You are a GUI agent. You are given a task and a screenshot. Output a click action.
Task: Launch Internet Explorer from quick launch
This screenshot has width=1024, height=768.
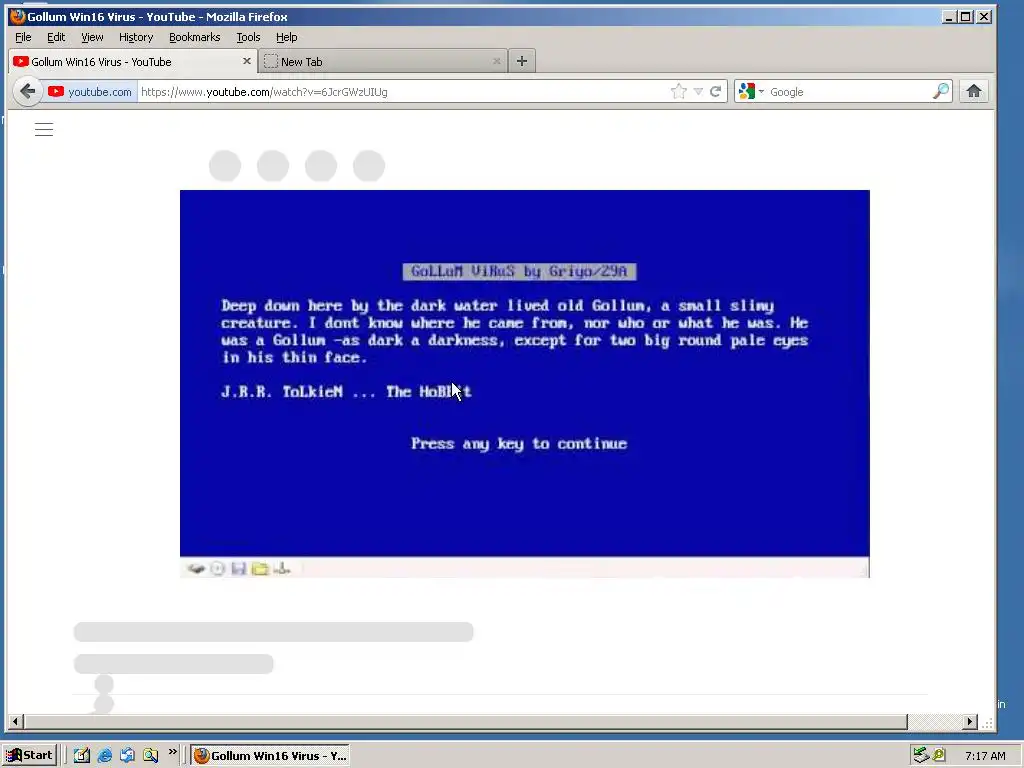click(x=104, y=756)
